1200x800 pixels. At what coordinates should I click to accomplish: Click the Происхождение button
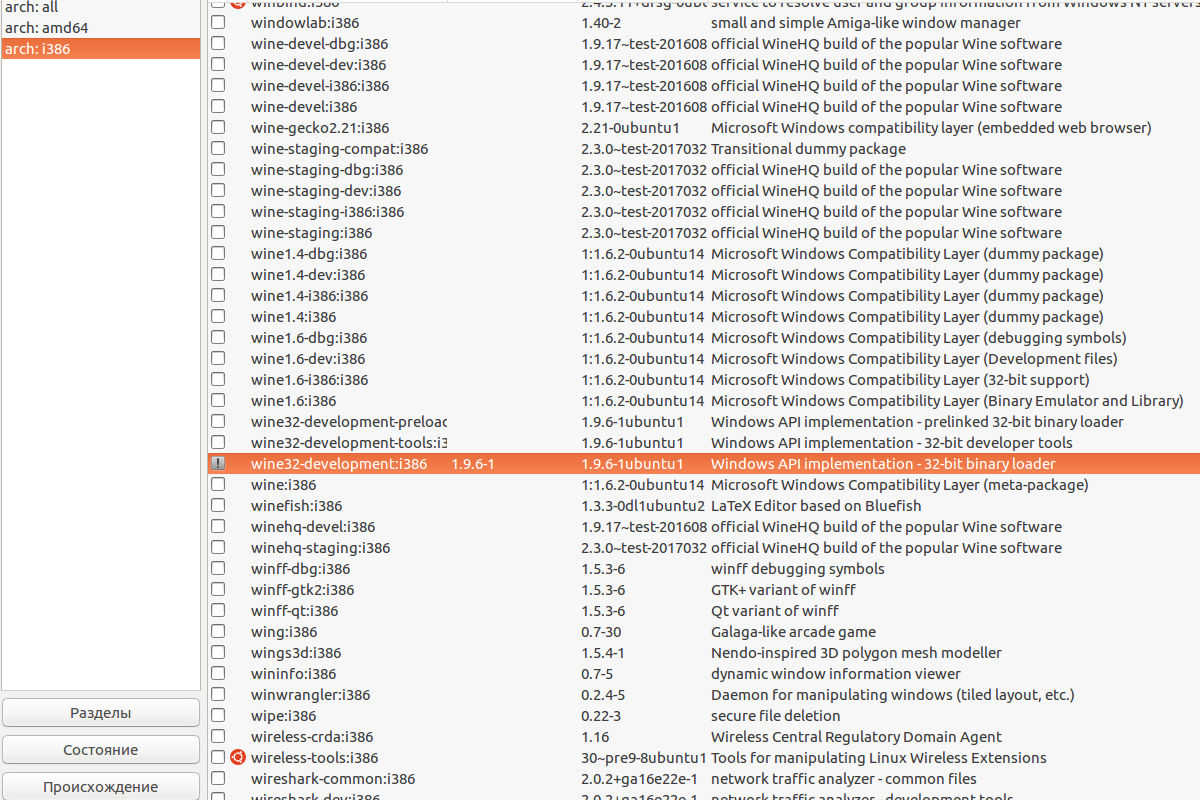pos(101,787)
